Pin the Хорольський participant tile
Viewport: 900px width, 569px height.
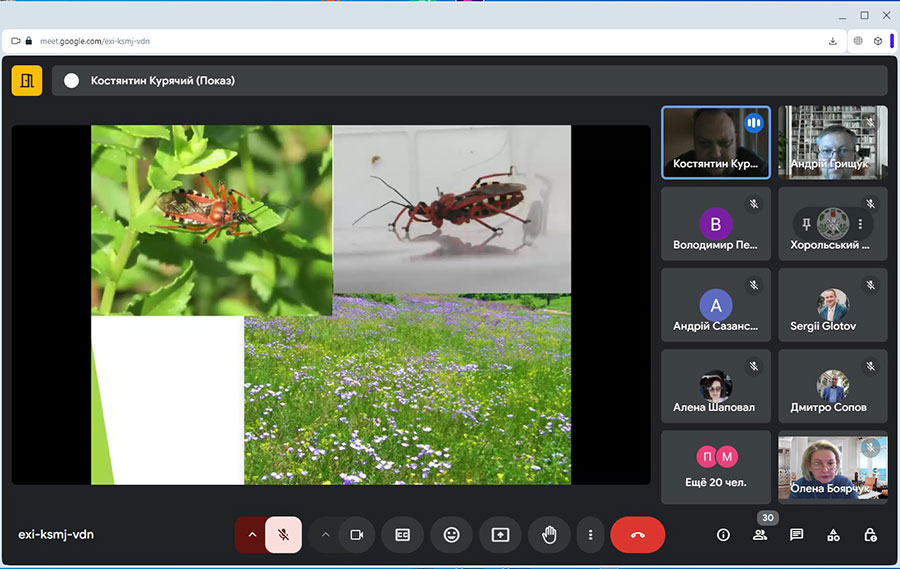[x=806, y=224]
